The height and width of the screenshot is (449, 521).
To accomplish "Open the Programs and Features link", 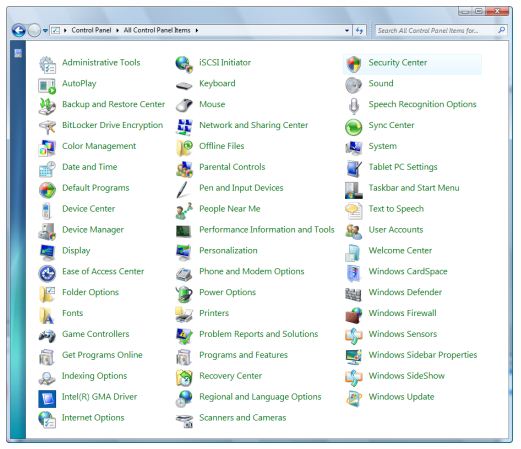I will 243,355.
